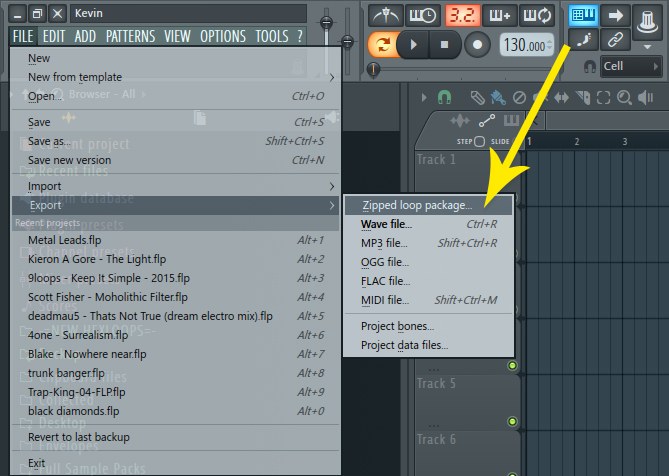669x476 pixels.
Task: Click the pencil draw tool in playlist toolbar
Action: click(478, 97)
